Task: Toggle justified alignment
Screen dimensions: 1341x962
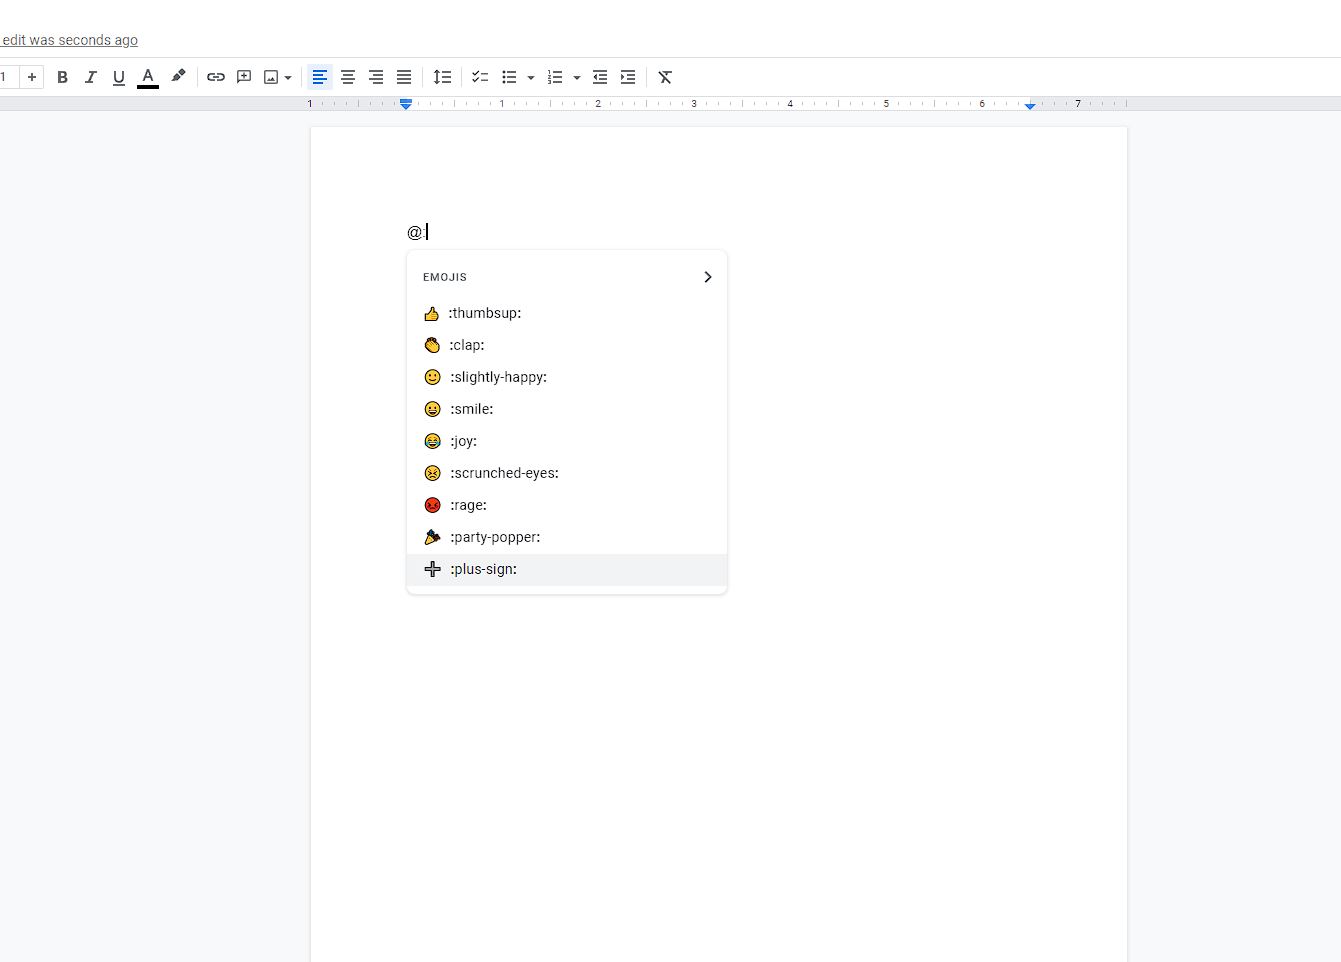Action: [403, 77]
